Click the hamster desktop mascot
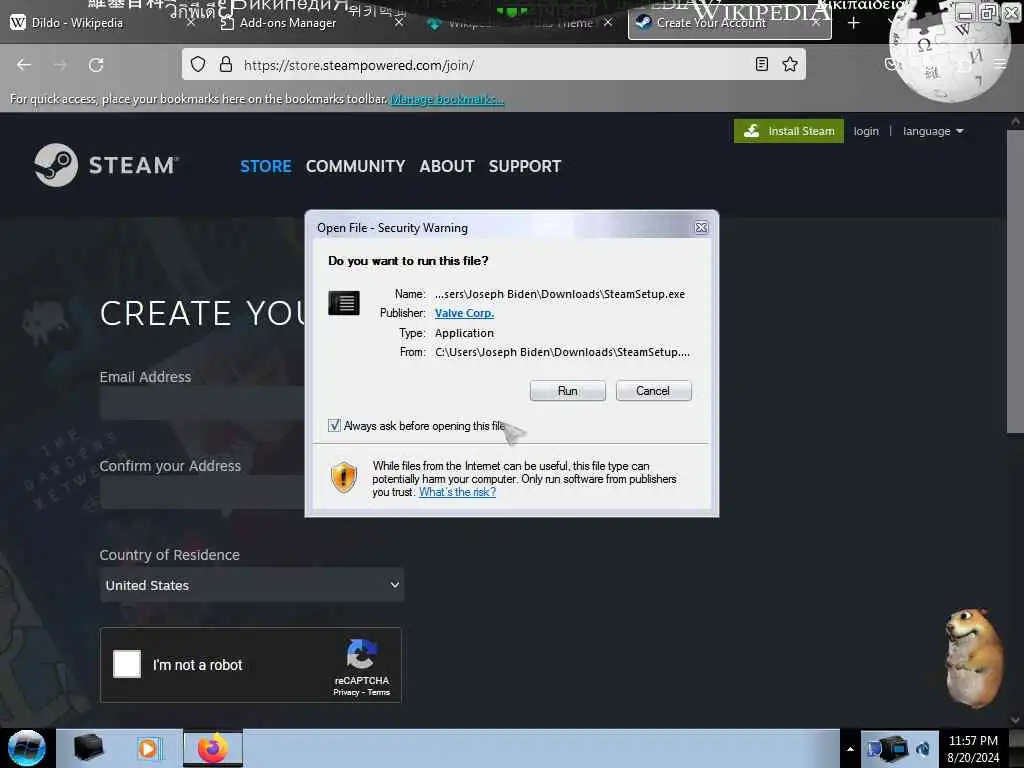 [x=974, y=658]
